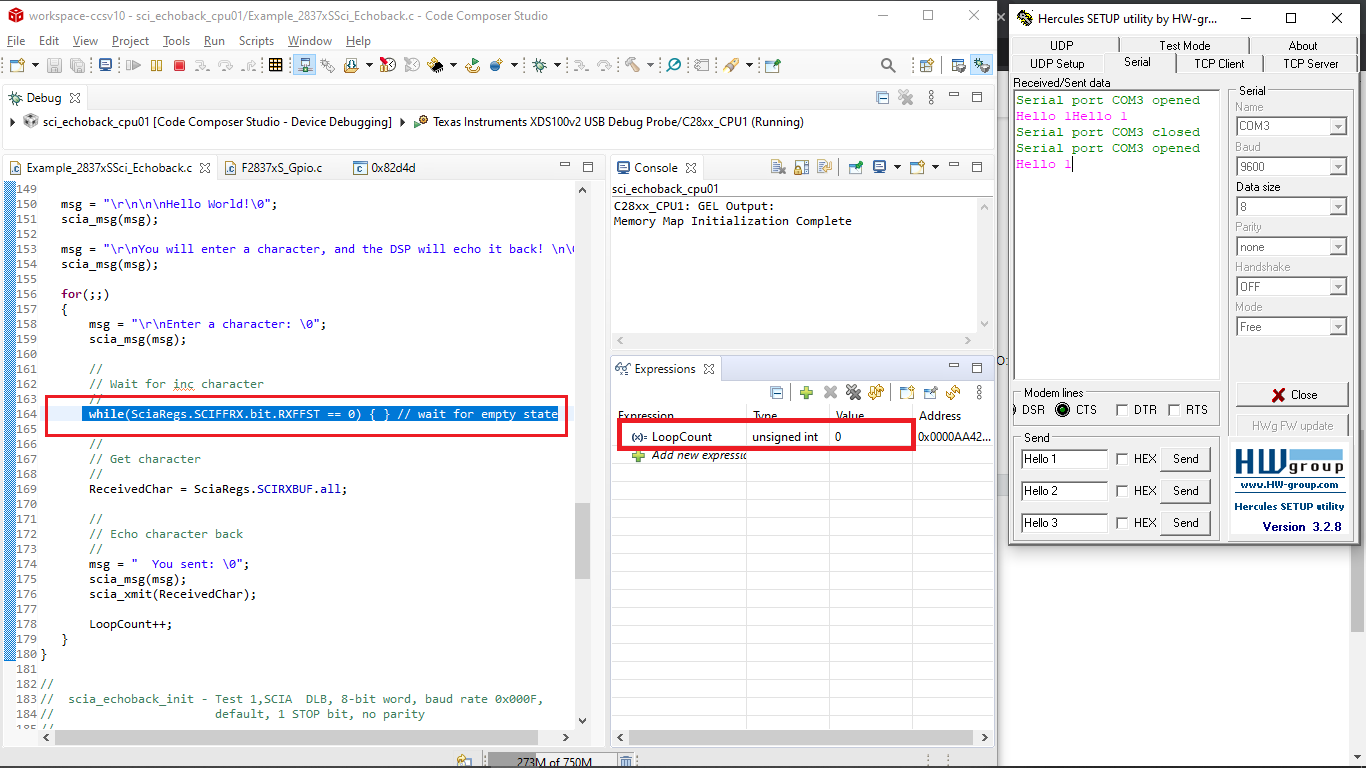Click the Load program chip icon
Screen dimensions: 1366x768
(x=436, y=65)
